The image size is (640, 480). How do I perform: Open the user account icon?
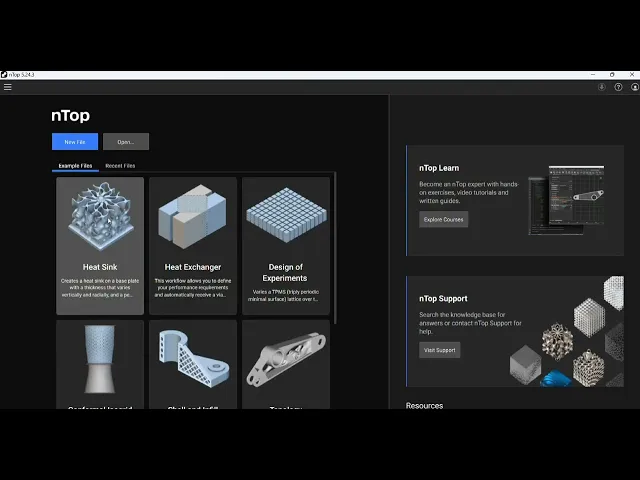[x=635, y=87]
